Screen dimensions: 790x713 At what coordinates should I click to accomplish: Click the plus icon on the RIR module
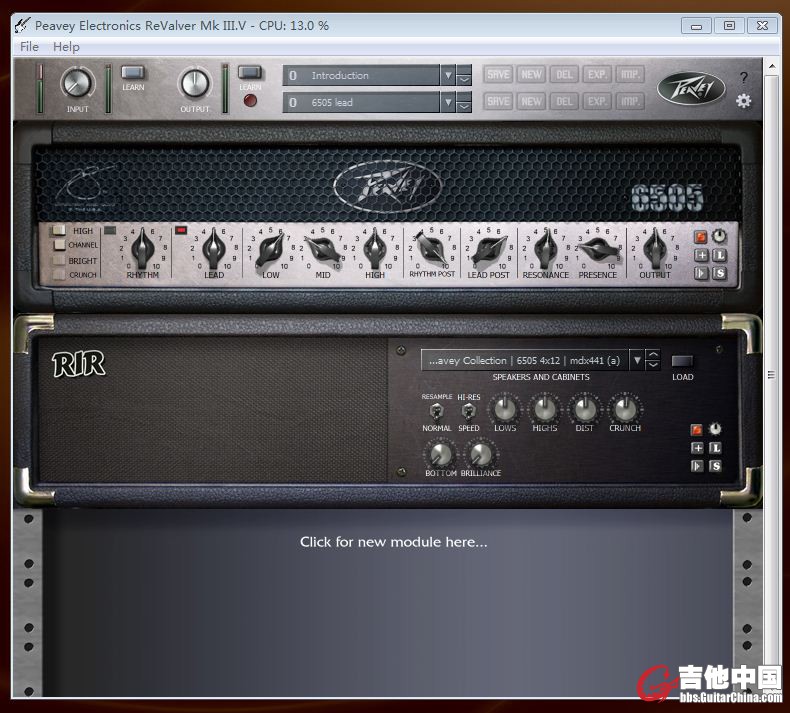697,447
